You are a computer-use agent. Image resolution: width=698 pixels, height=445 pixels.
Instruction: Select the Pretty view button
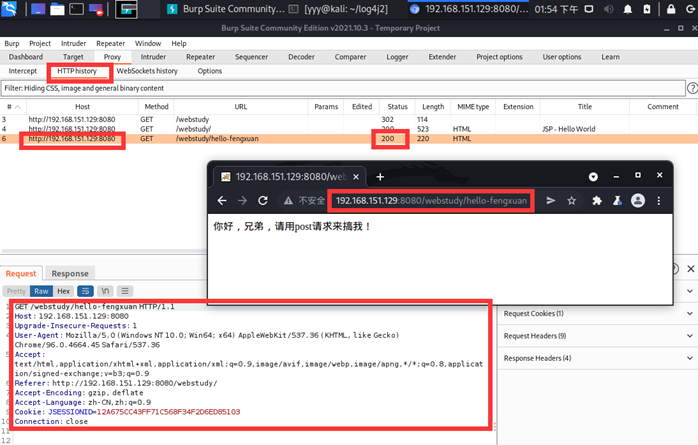coord(16,291)
